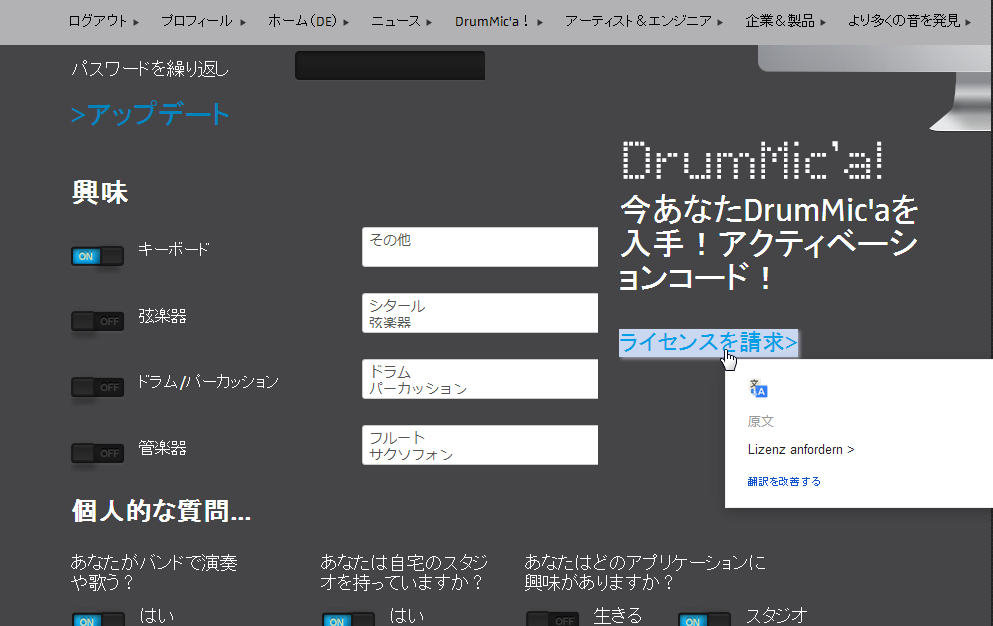Click 翻訳を改善する link in popup

pos(784,482)
